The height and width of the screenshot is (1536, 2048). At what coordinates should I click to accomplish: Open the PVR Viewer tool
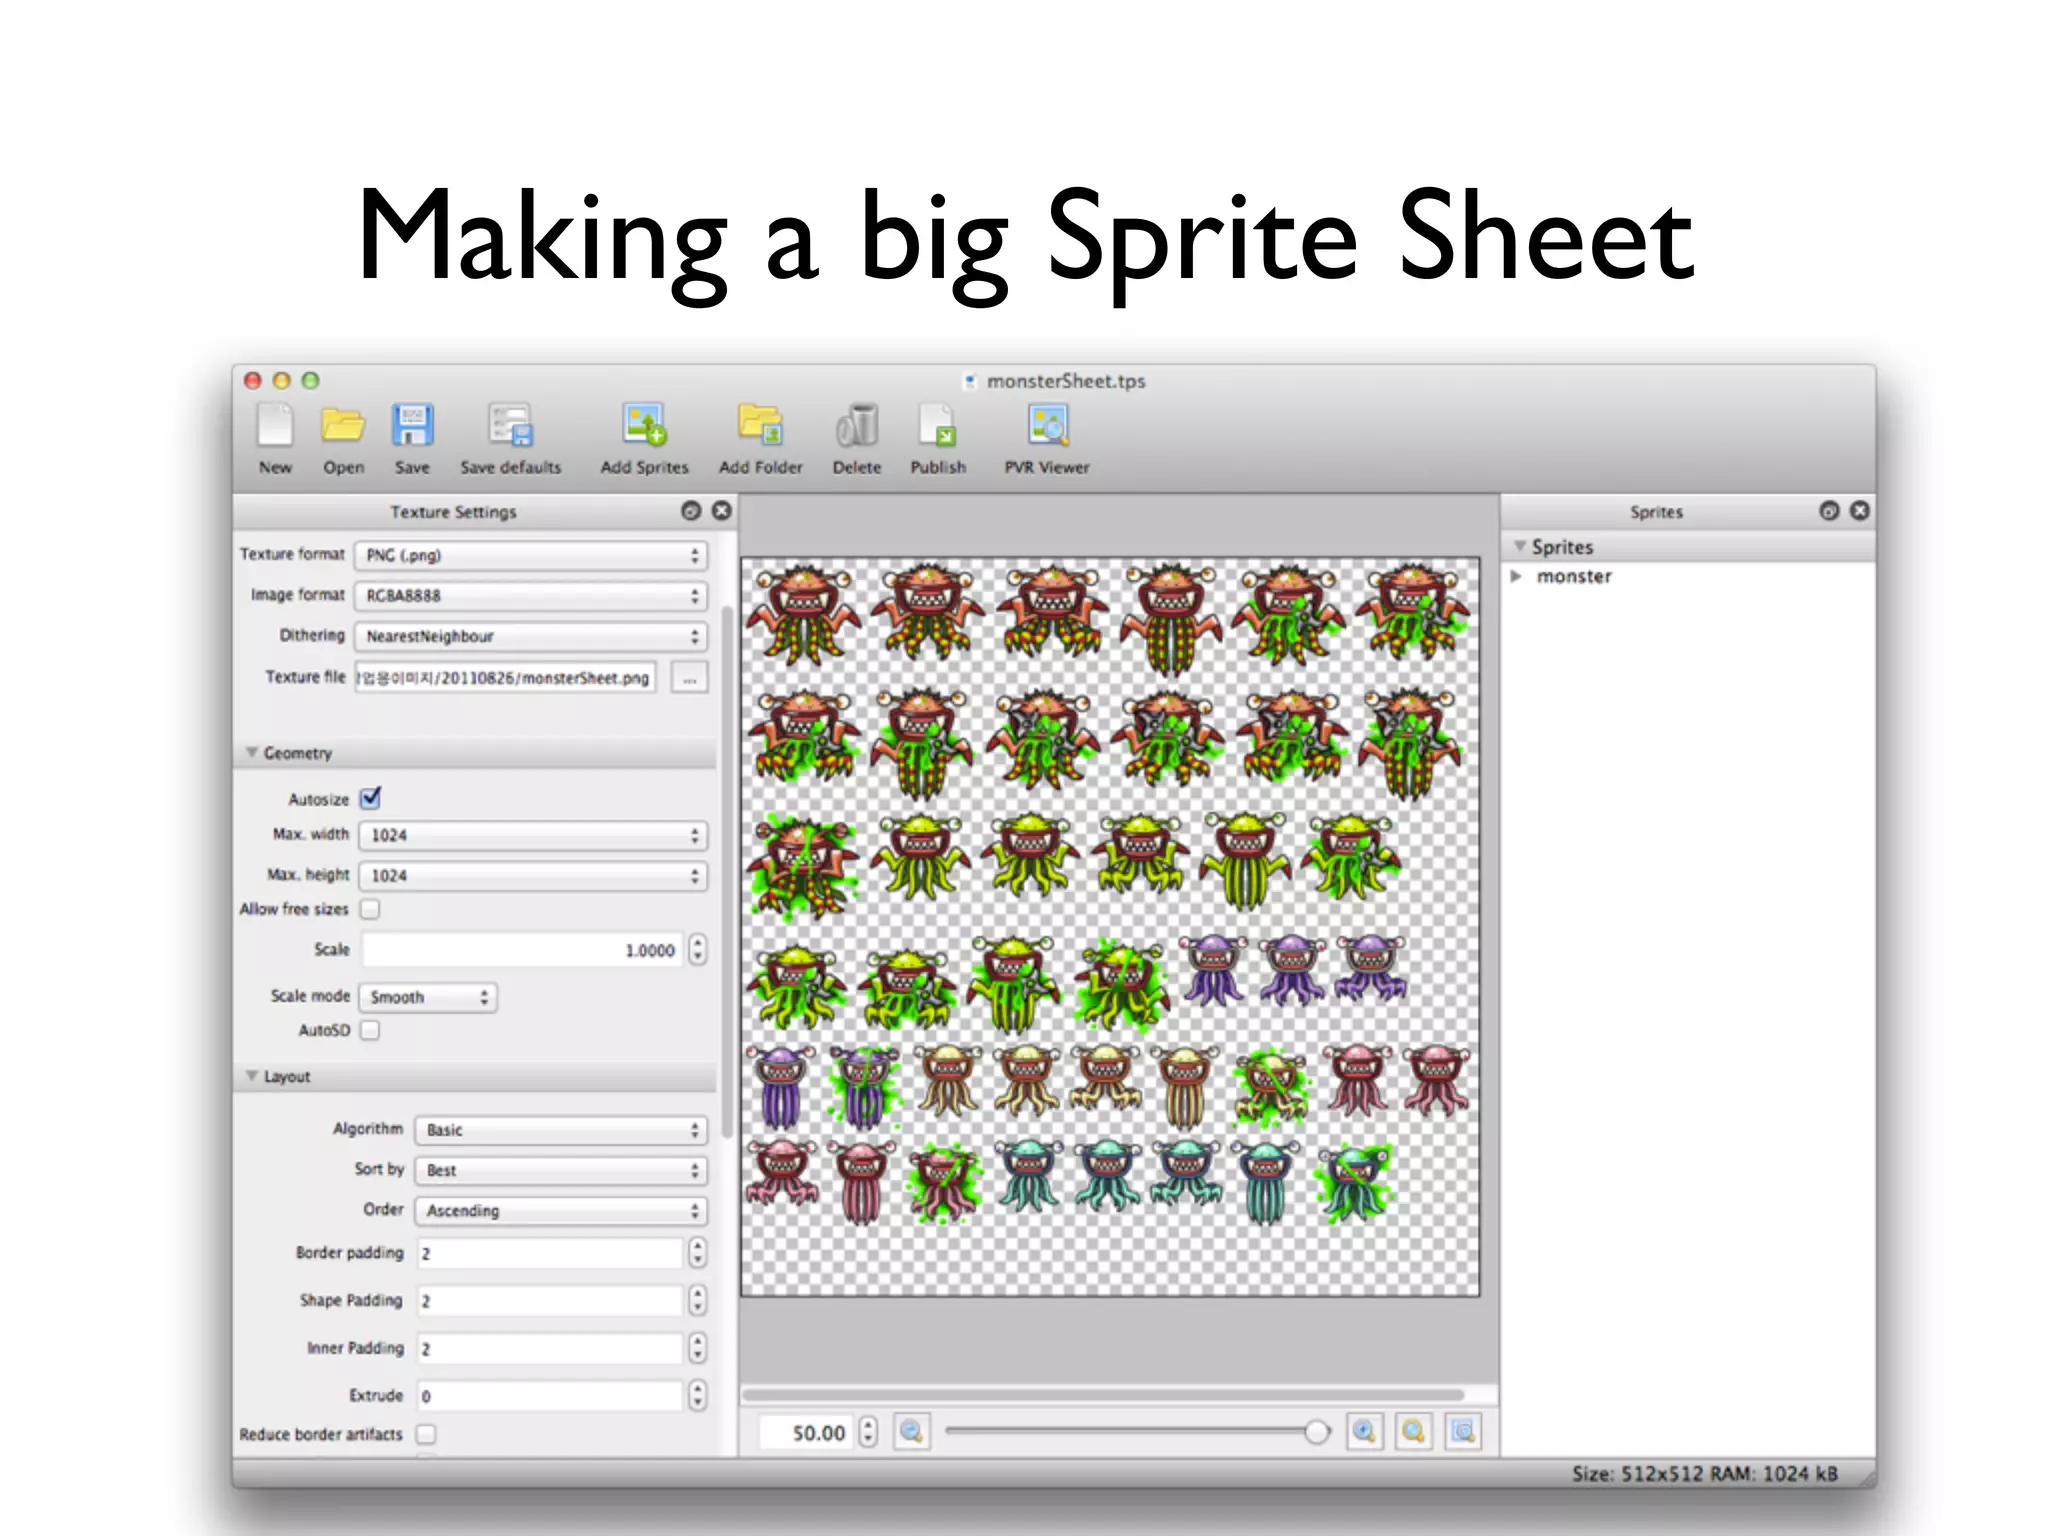(x=1047, y=426)
